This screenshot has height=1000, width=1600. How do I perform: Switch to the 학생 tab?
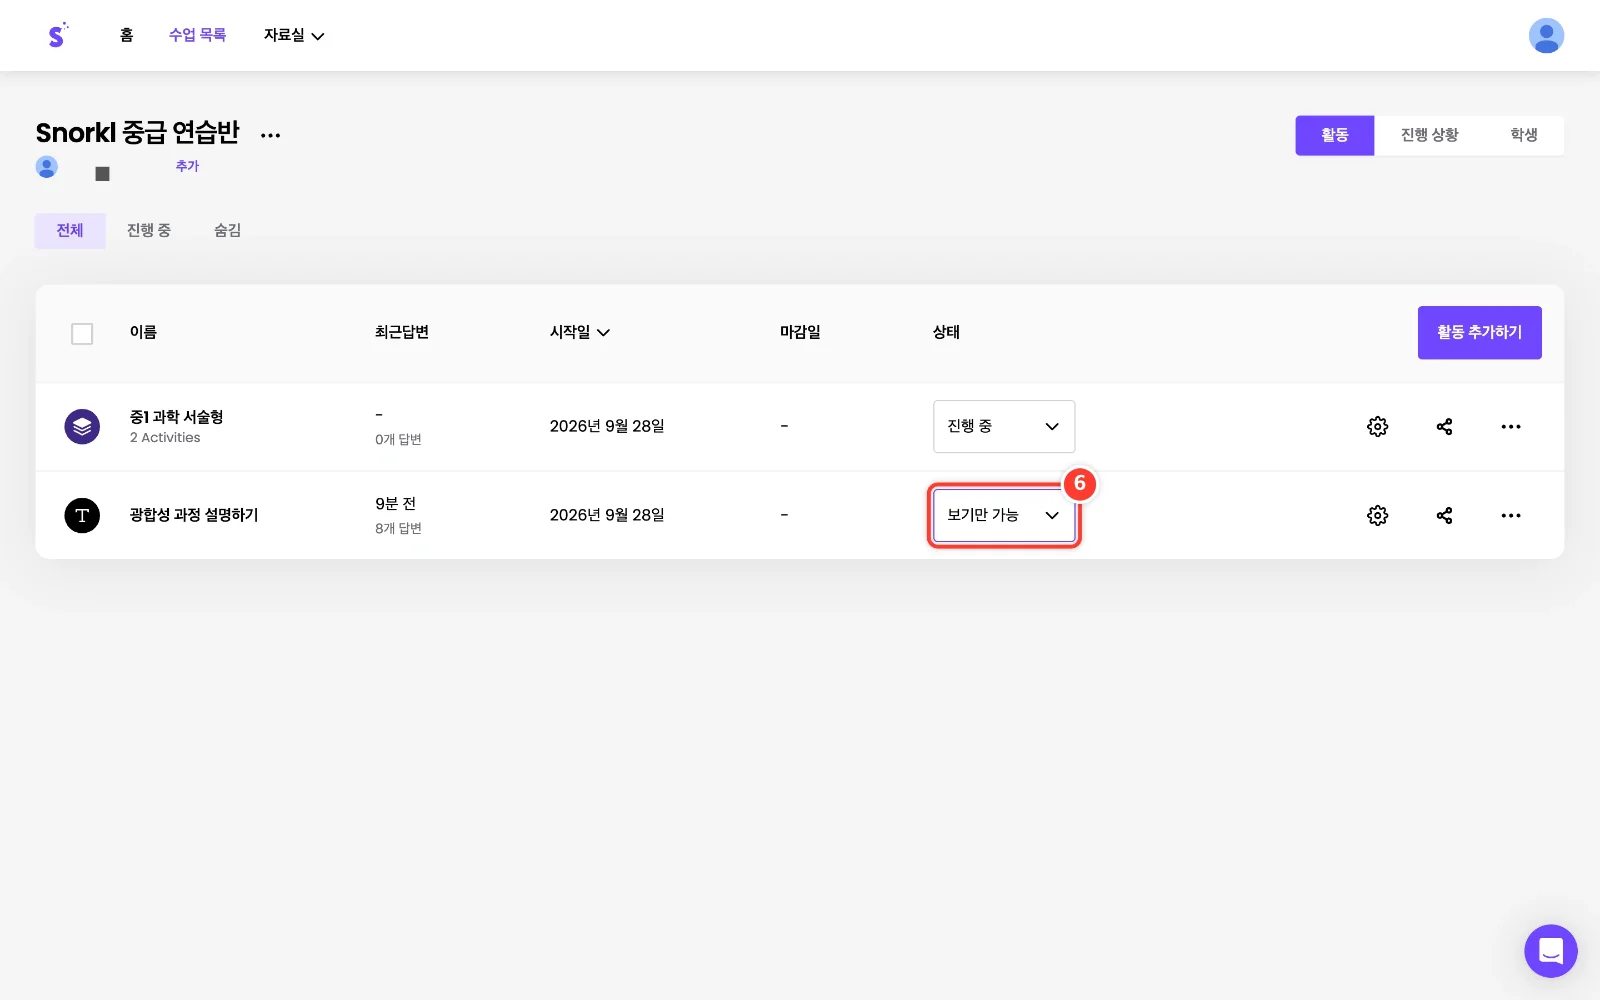click(x=1524, y=135)
